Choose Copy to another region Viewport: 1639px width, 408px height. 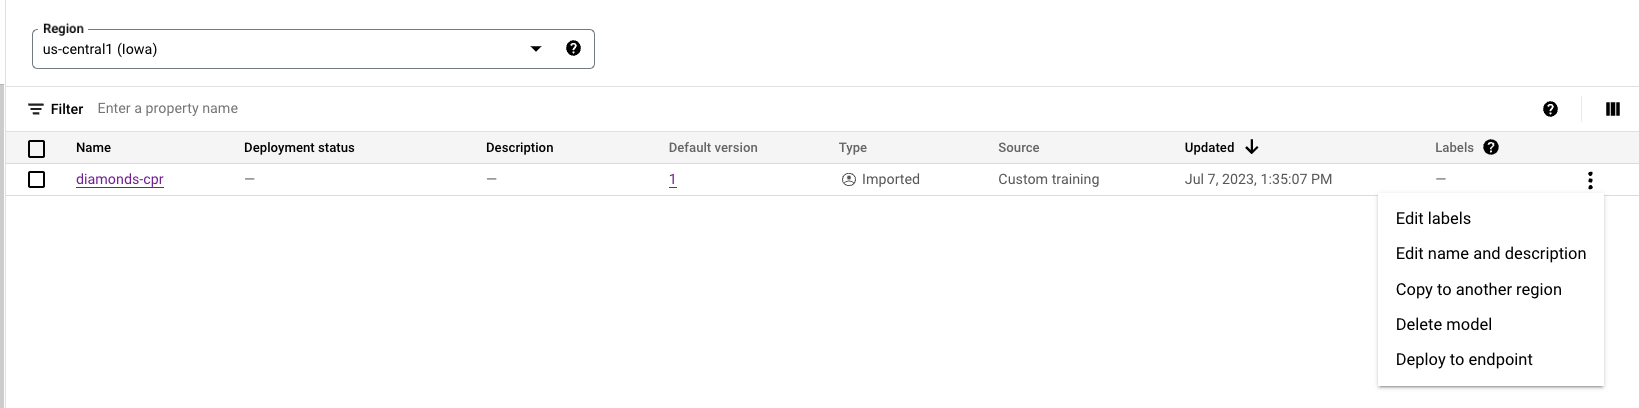pos(1478,289)
